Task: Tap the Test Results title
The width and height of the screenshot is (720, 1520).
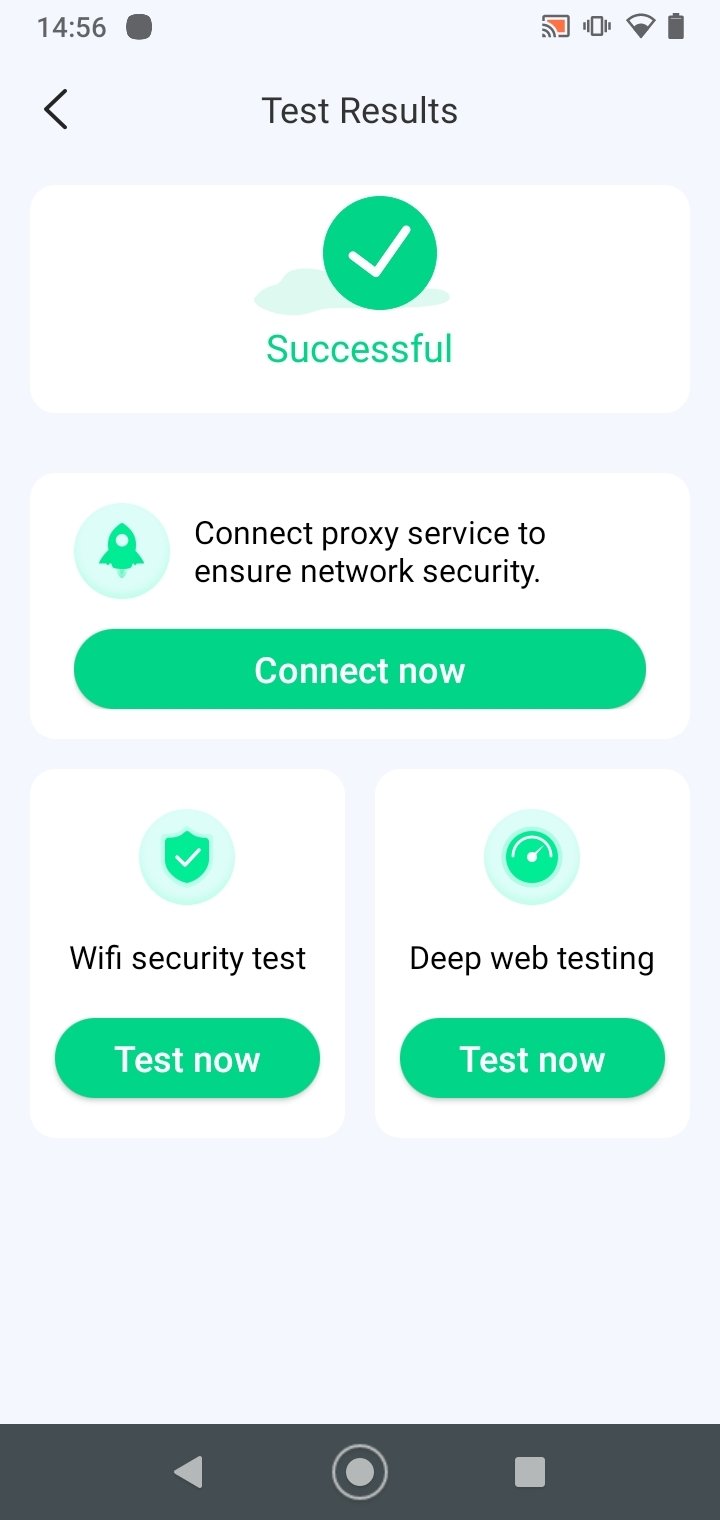Action: tap(360, 111)
